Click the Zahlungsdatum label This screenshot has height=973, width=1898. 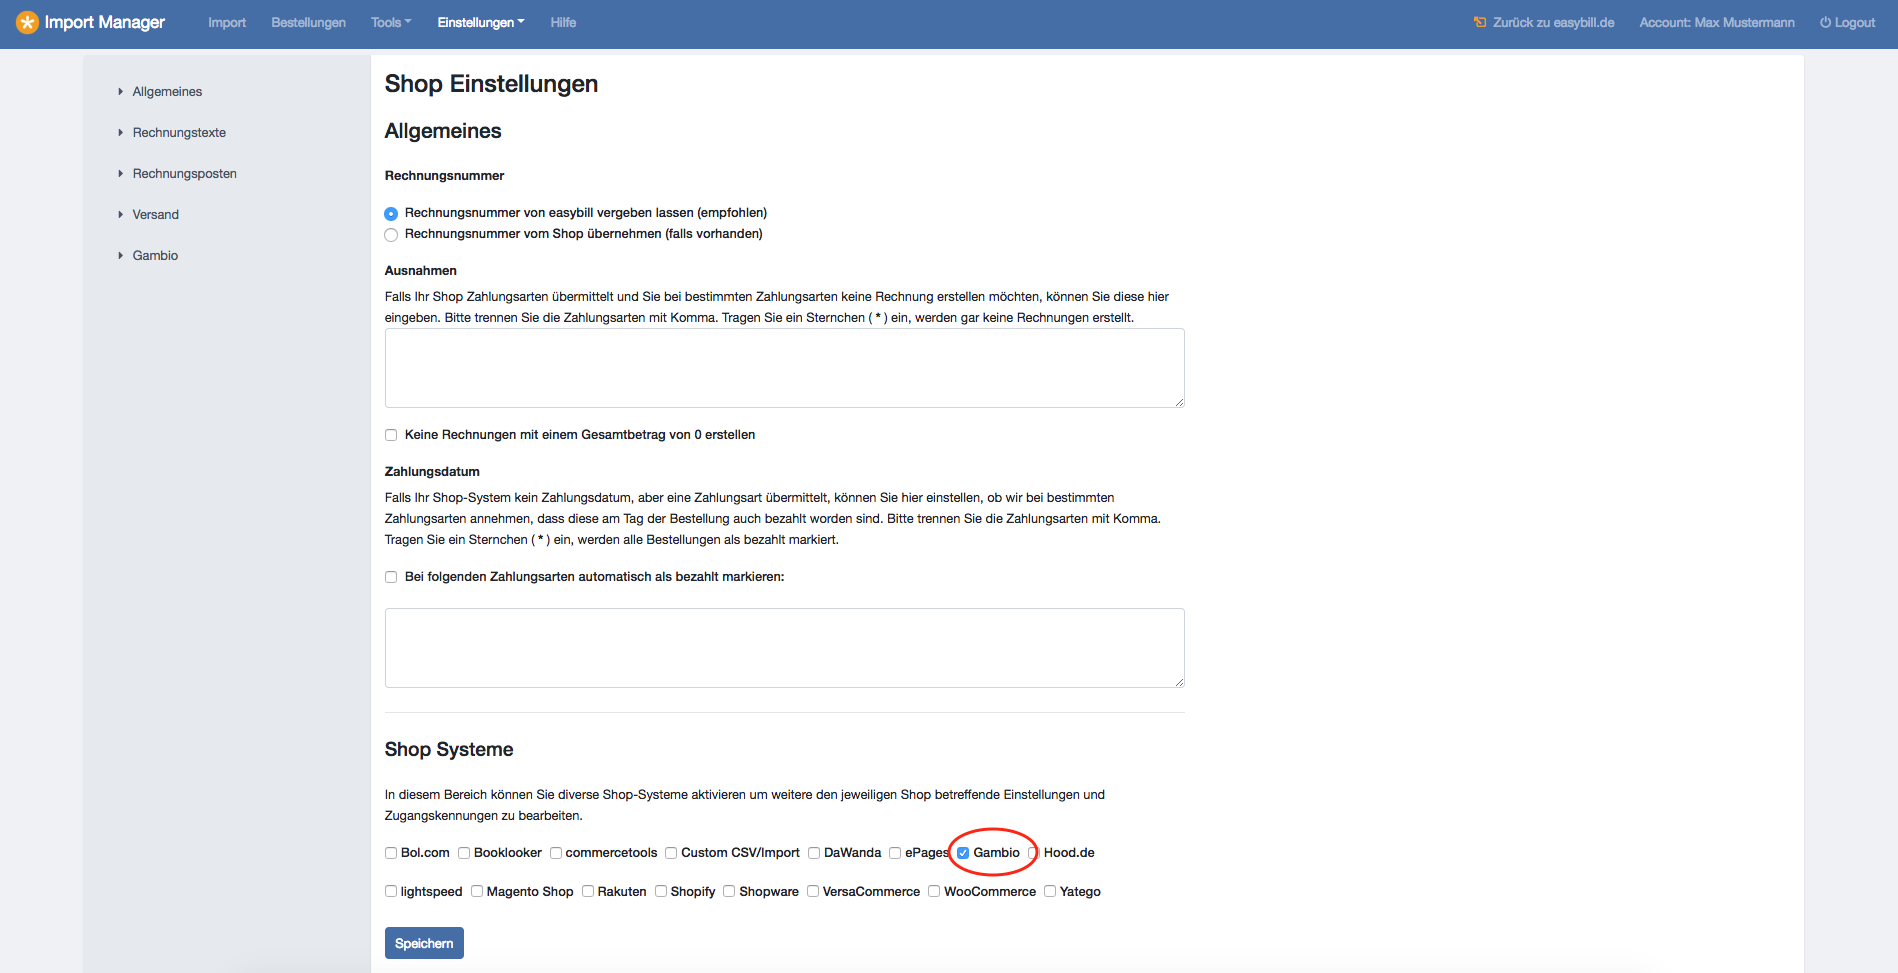pos(432,471)
